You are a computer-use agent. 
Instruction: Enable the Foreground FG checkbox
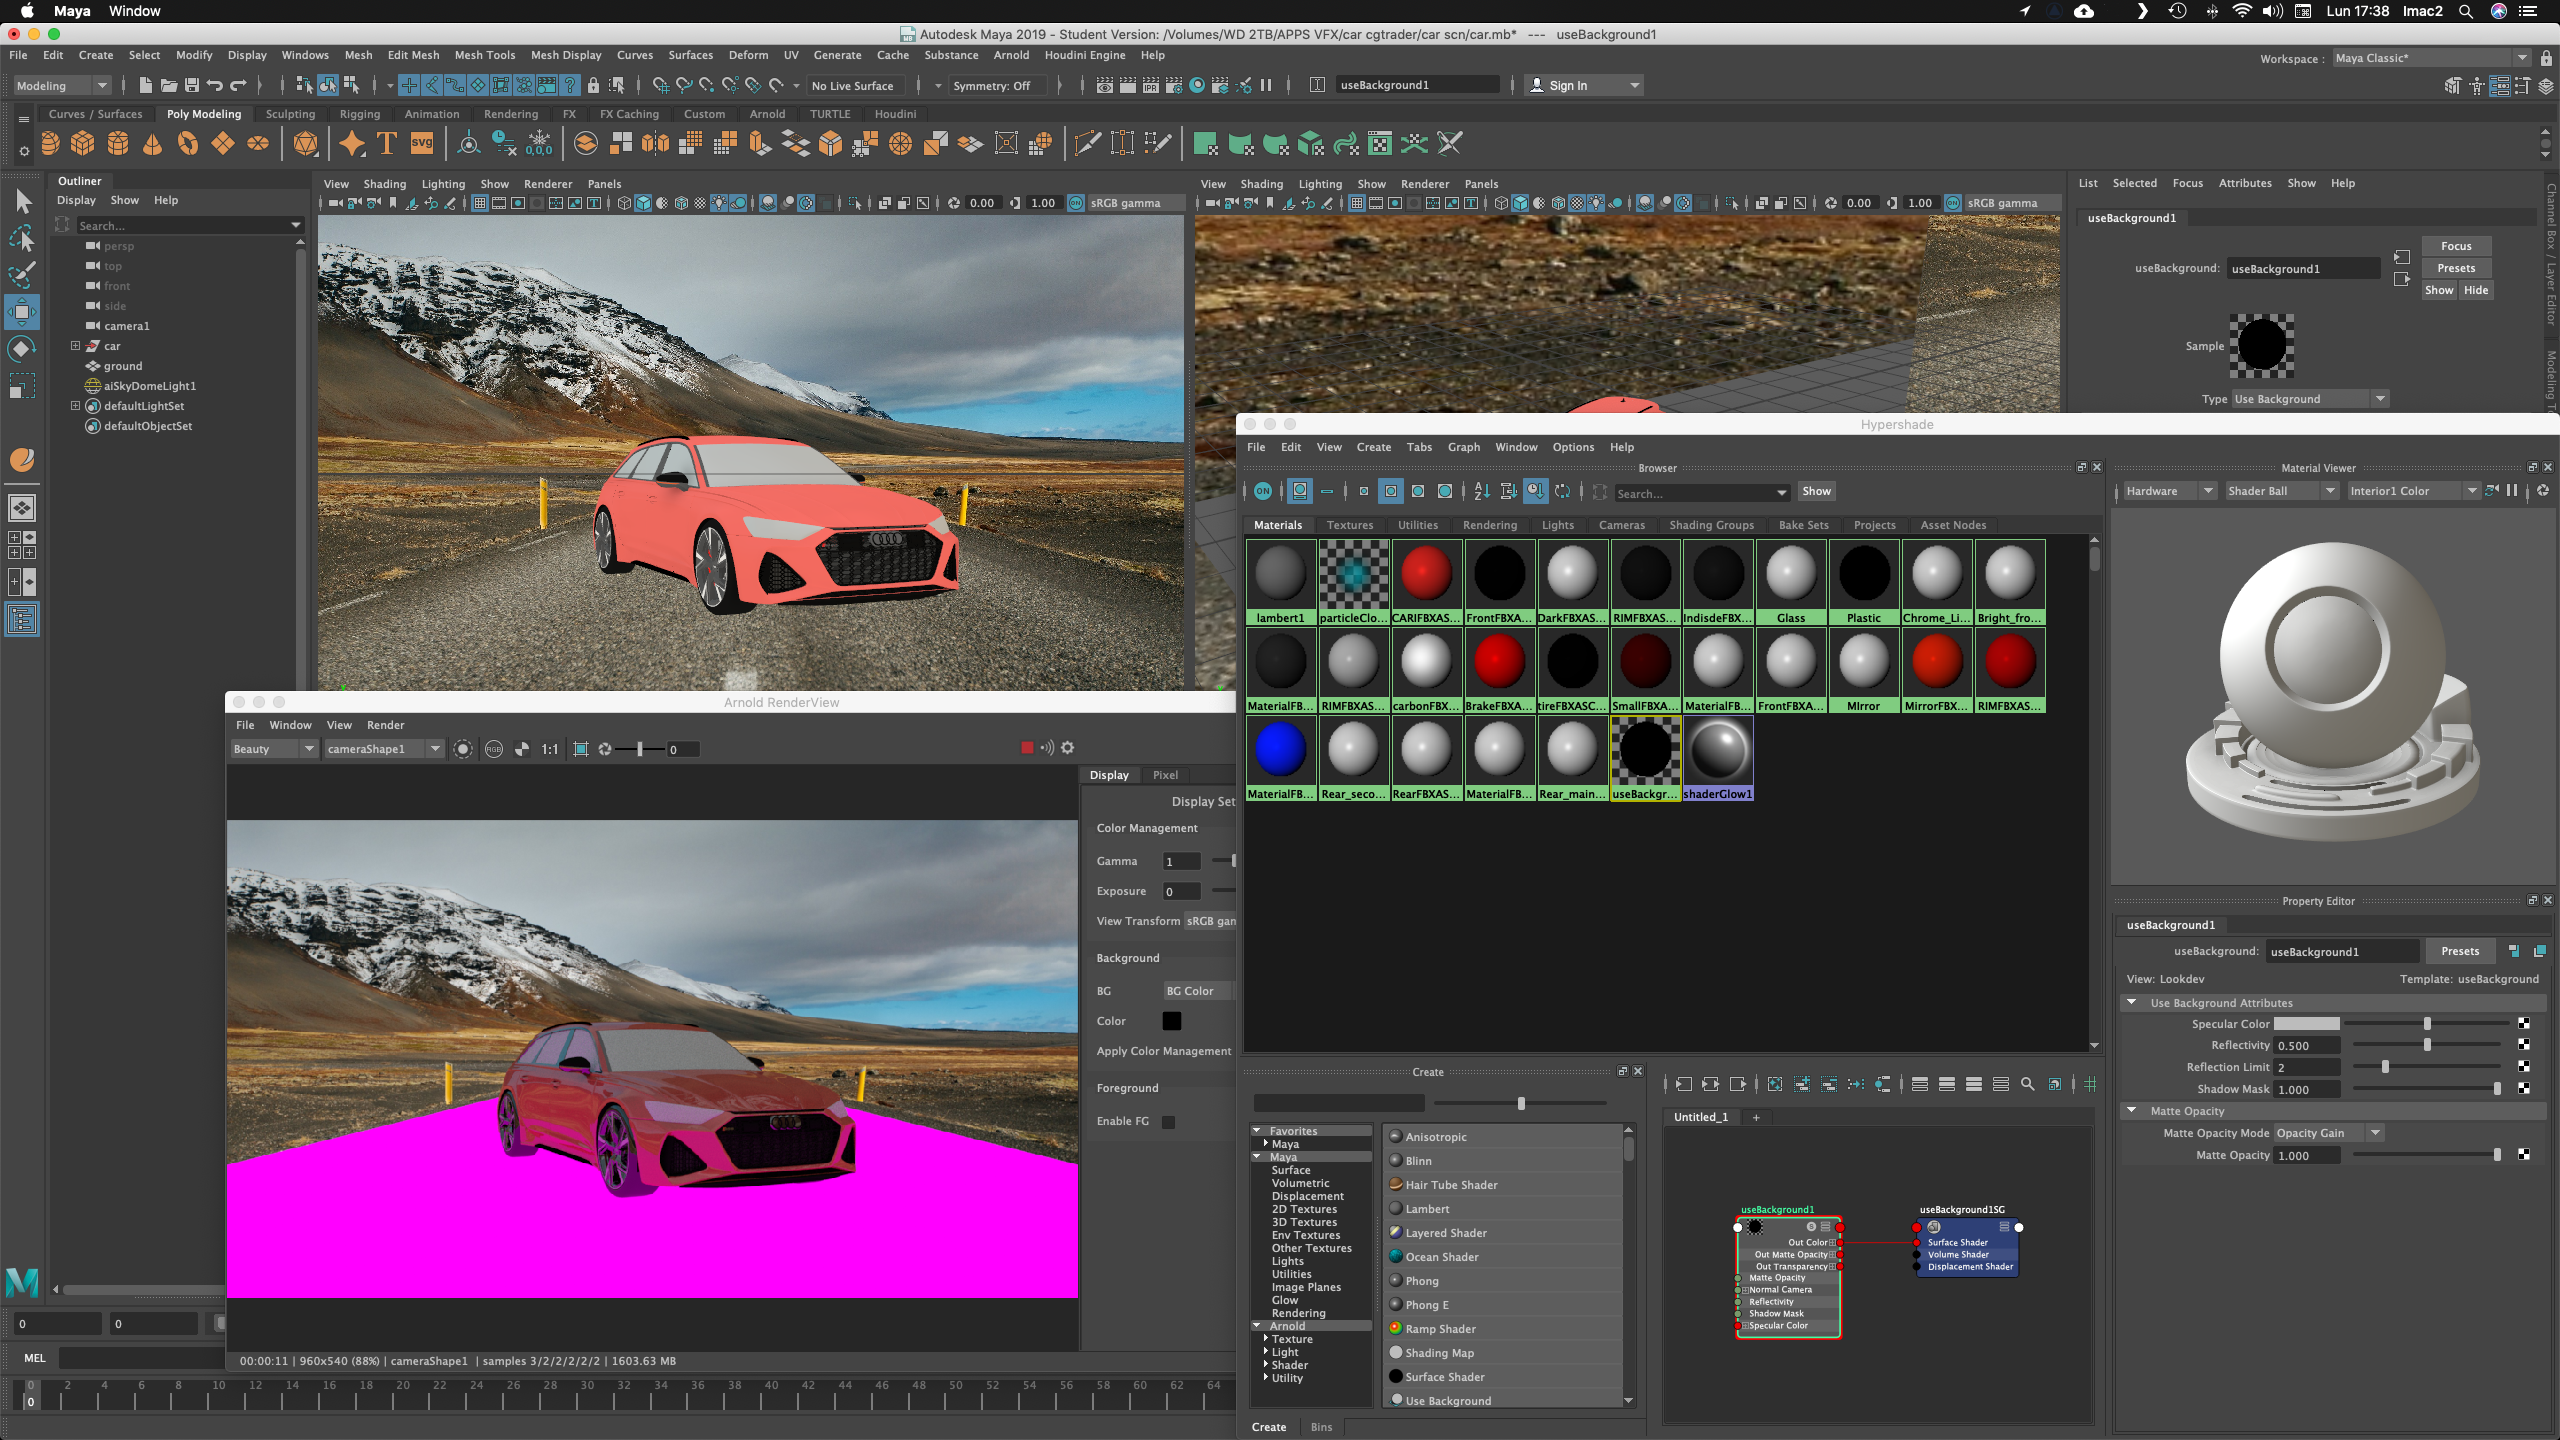(x=1168, y=1121)
